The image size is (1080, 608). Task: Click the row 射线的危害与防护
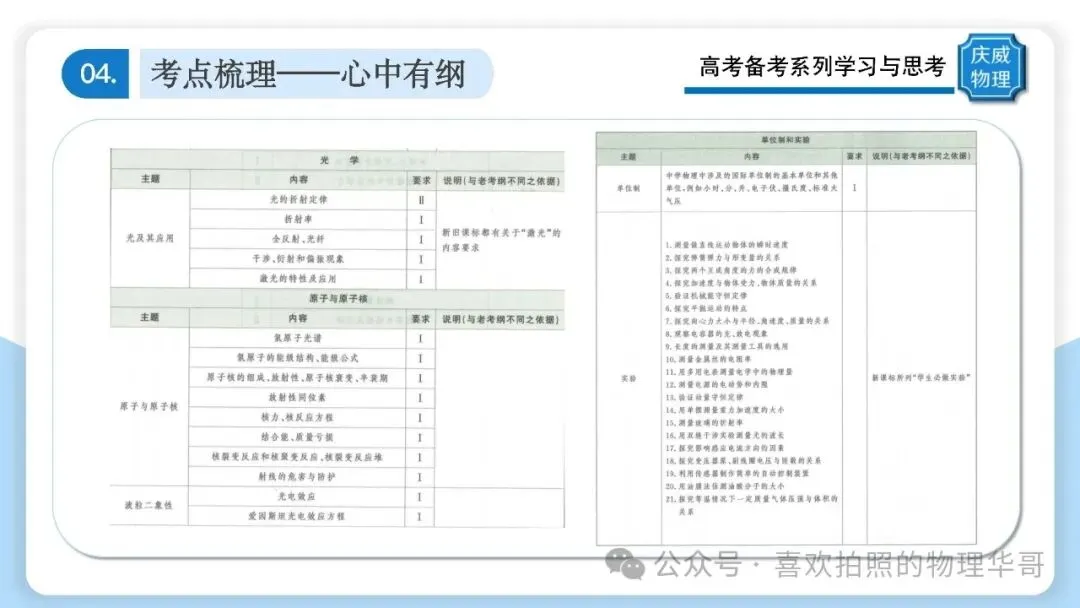point(298,476)
